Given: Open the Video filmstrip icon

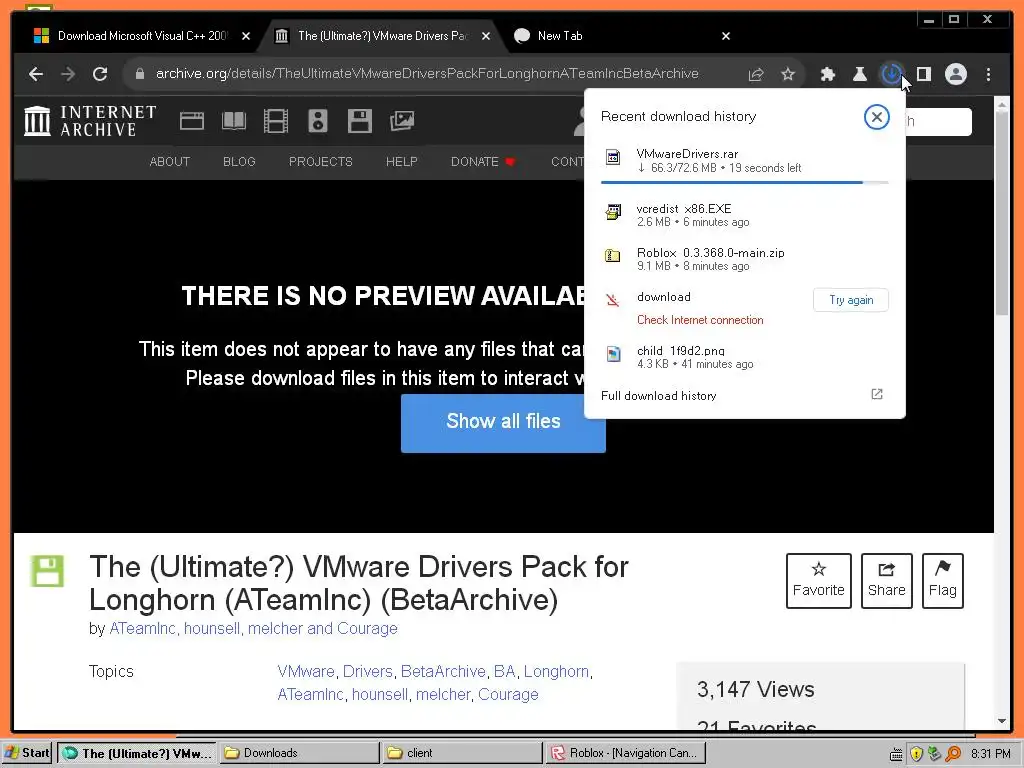Looking at the screenshot, I should point(276,121).
